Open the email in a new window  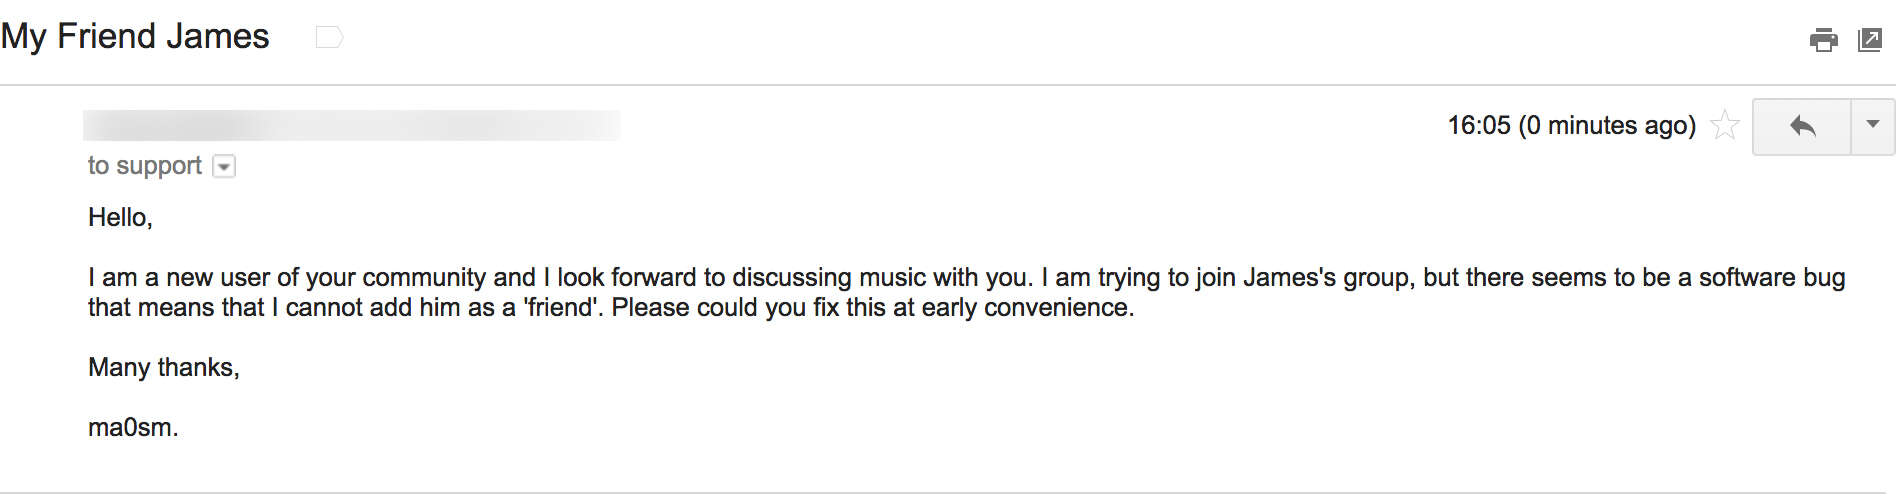click(x=1870, y=40)
